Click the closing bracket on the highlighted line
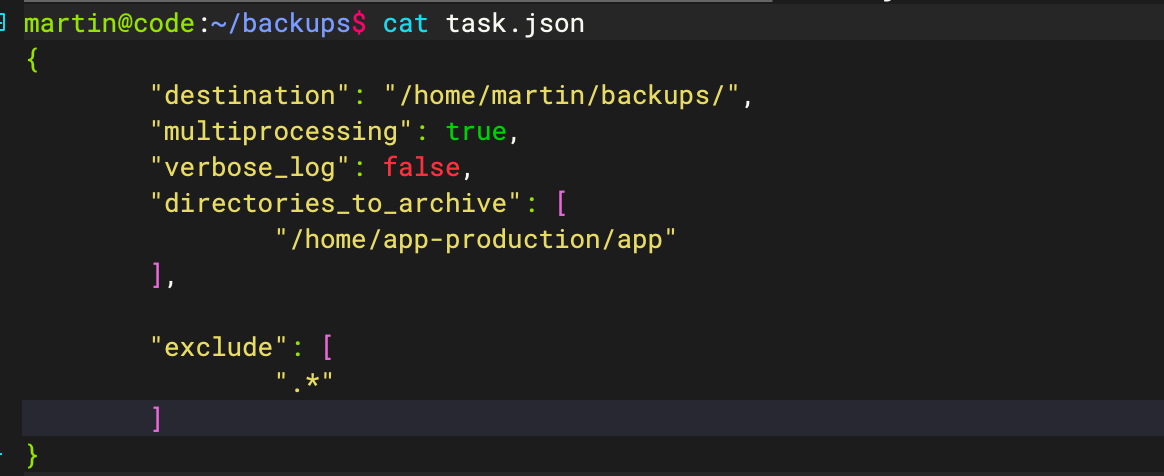The height and width of the screenshot is (476, 1164). pos(156,418)
